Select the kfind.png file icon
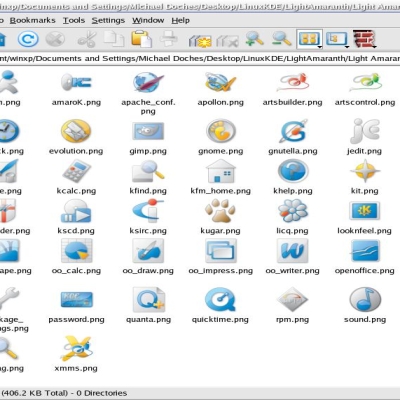Screen dimensions: 400x400 (x=148, y=171)
